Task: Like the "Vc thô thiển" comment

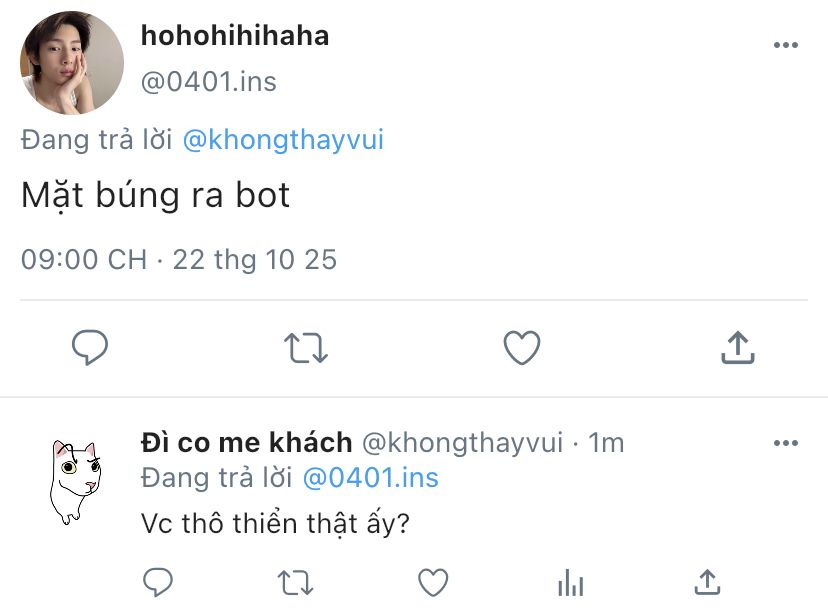Action: 432,581
